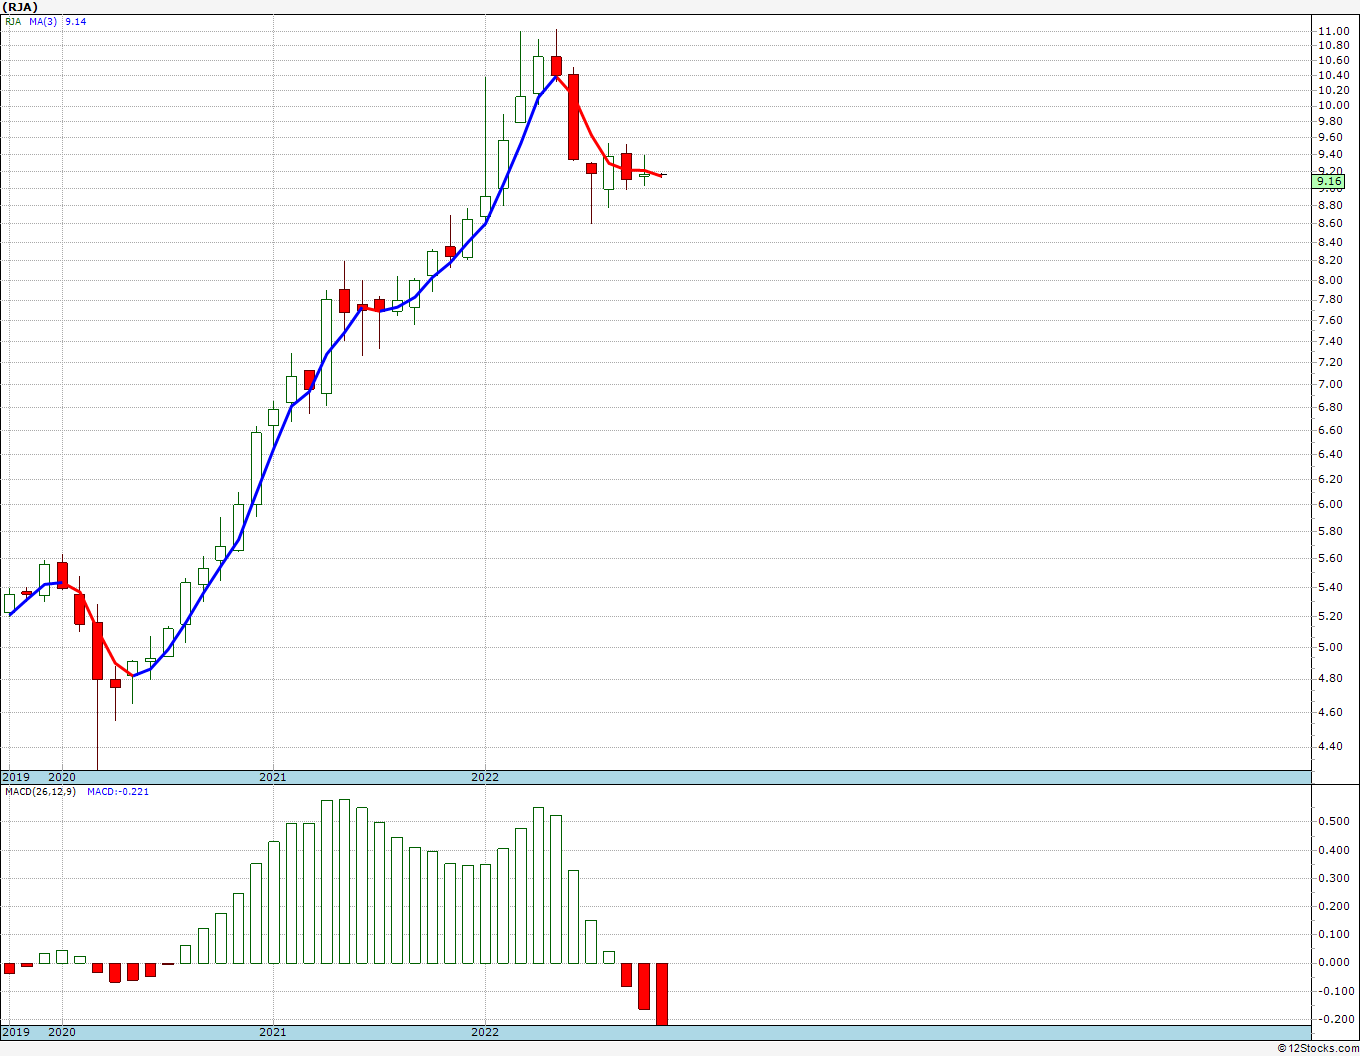The height and width of the screenshot is (1056, 1360).
Task: Select the 8.40 price axis label
Action: (1331, 242)
